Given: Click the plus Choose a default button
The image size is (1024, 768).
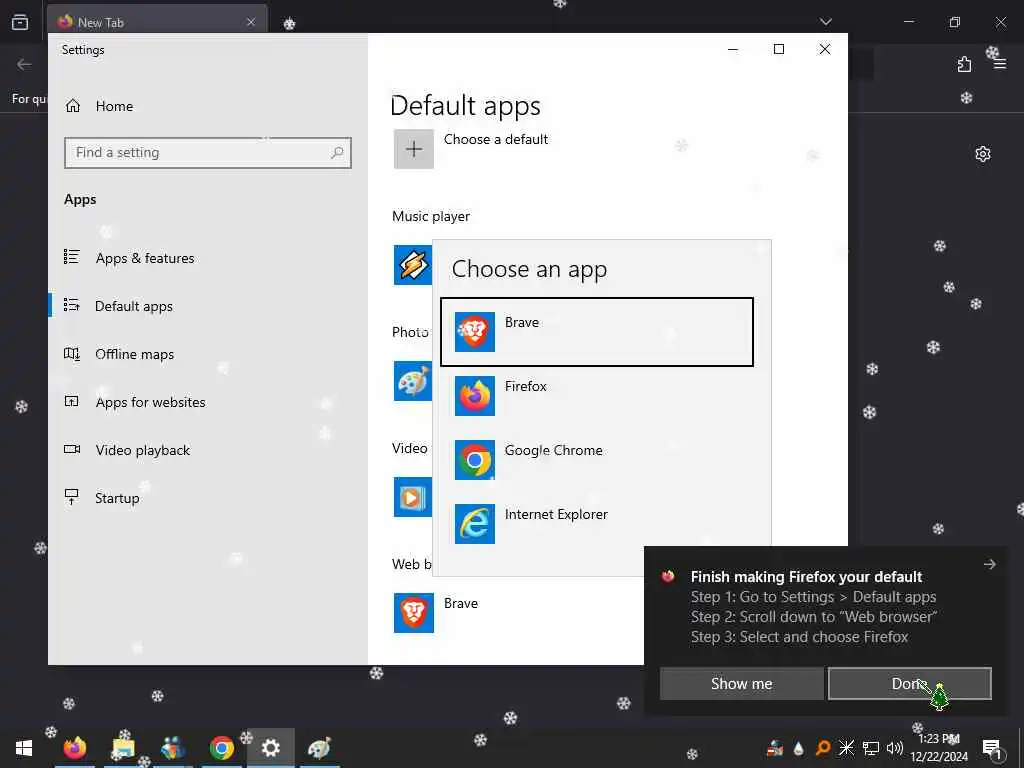Looking at the screenshot, I should pyautogui.click(x=413, y=149).
